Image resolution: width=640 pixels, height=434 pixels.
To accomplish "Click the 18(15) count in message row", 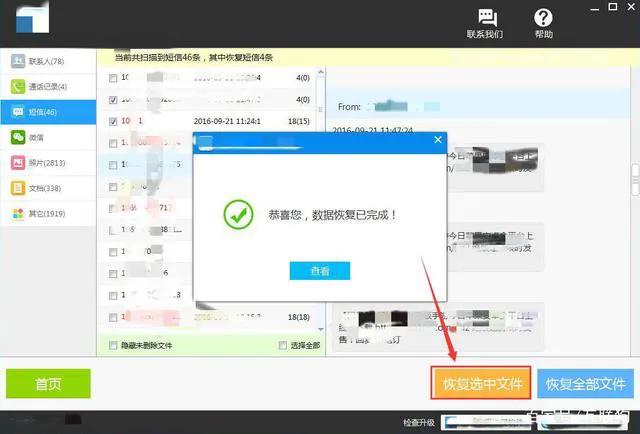I will pos(299,121).
